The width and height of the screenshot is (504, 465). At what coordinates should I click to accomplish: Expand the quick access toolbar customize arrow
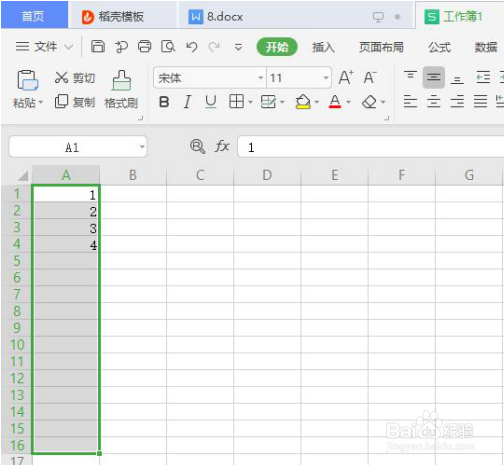pos(238,47)
